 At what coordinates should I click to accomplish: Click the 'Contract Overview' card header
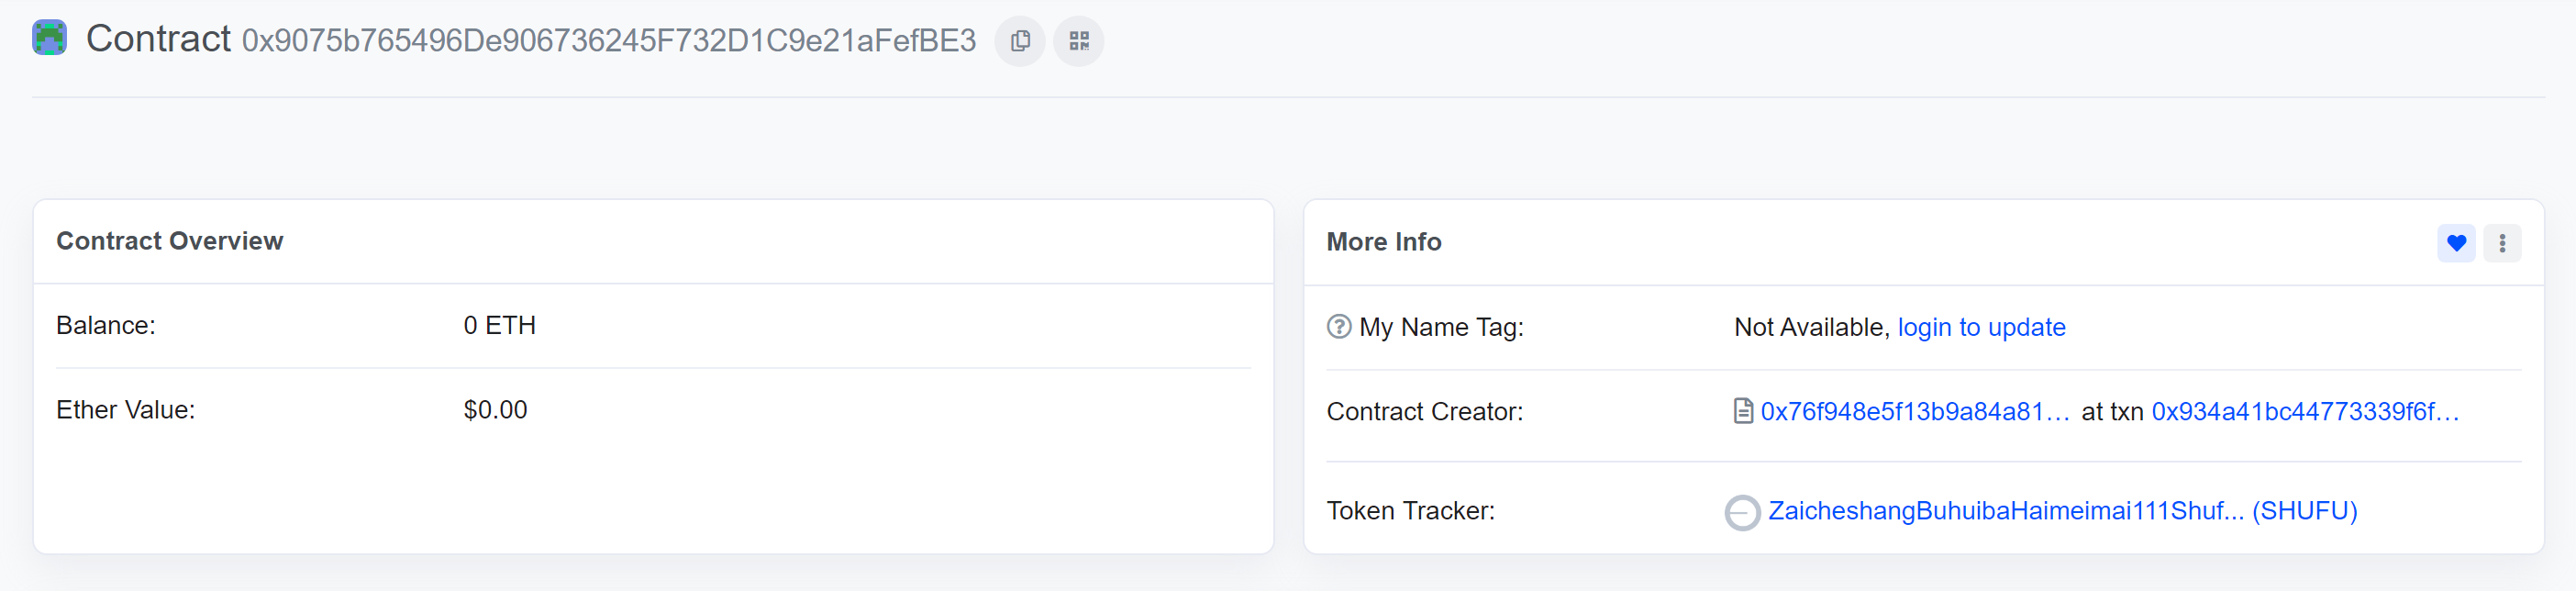tap(170, 241)
